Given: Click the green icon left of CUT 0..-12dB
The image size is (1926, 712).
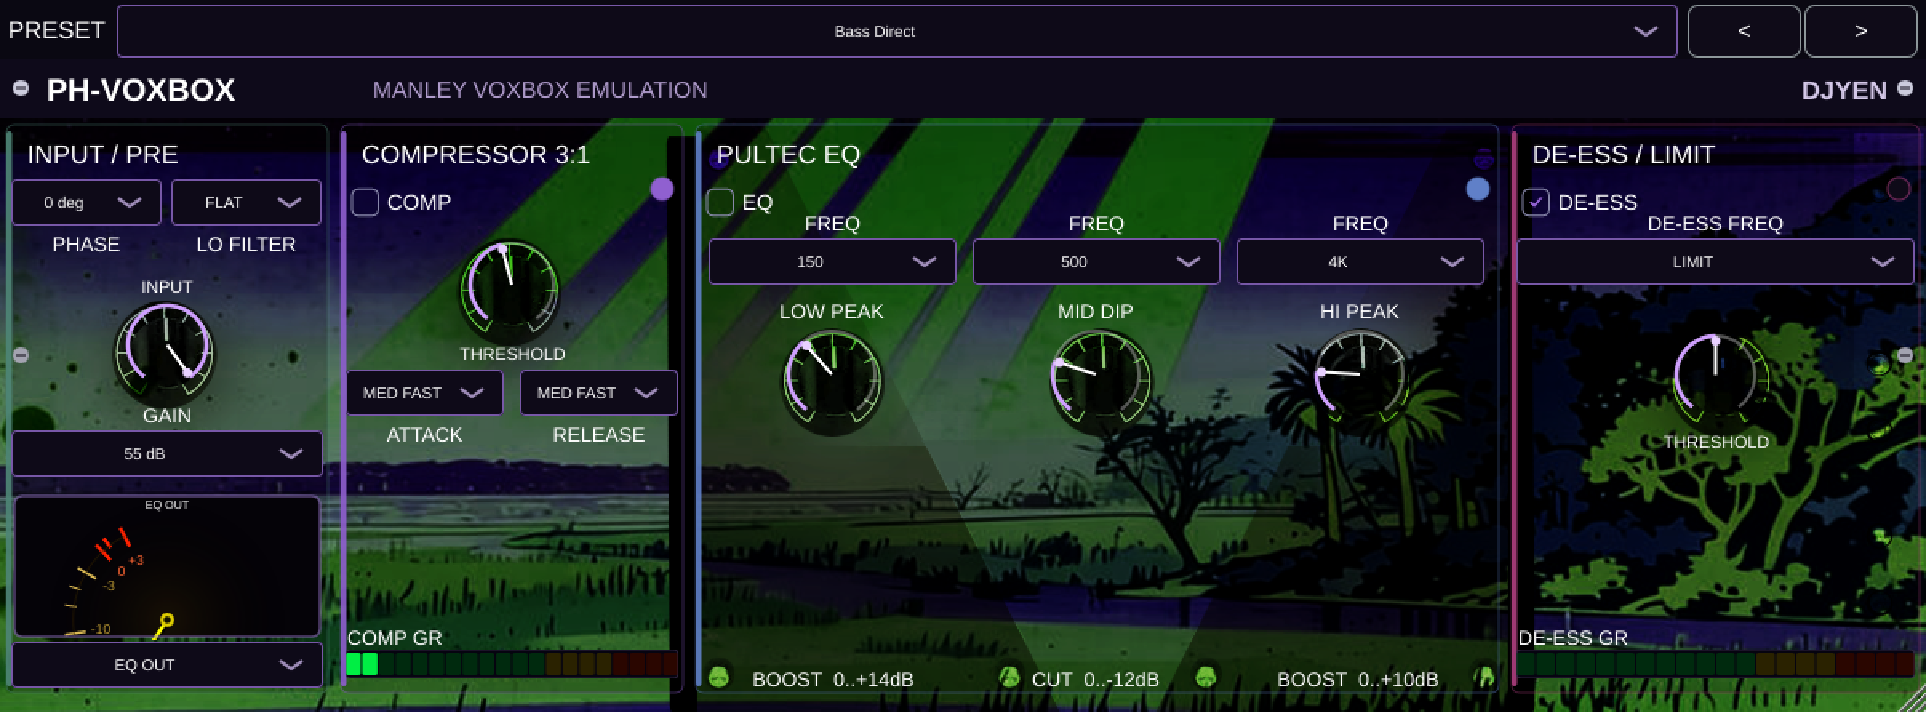Looking at the screenshot, I should pos(1009,677).
